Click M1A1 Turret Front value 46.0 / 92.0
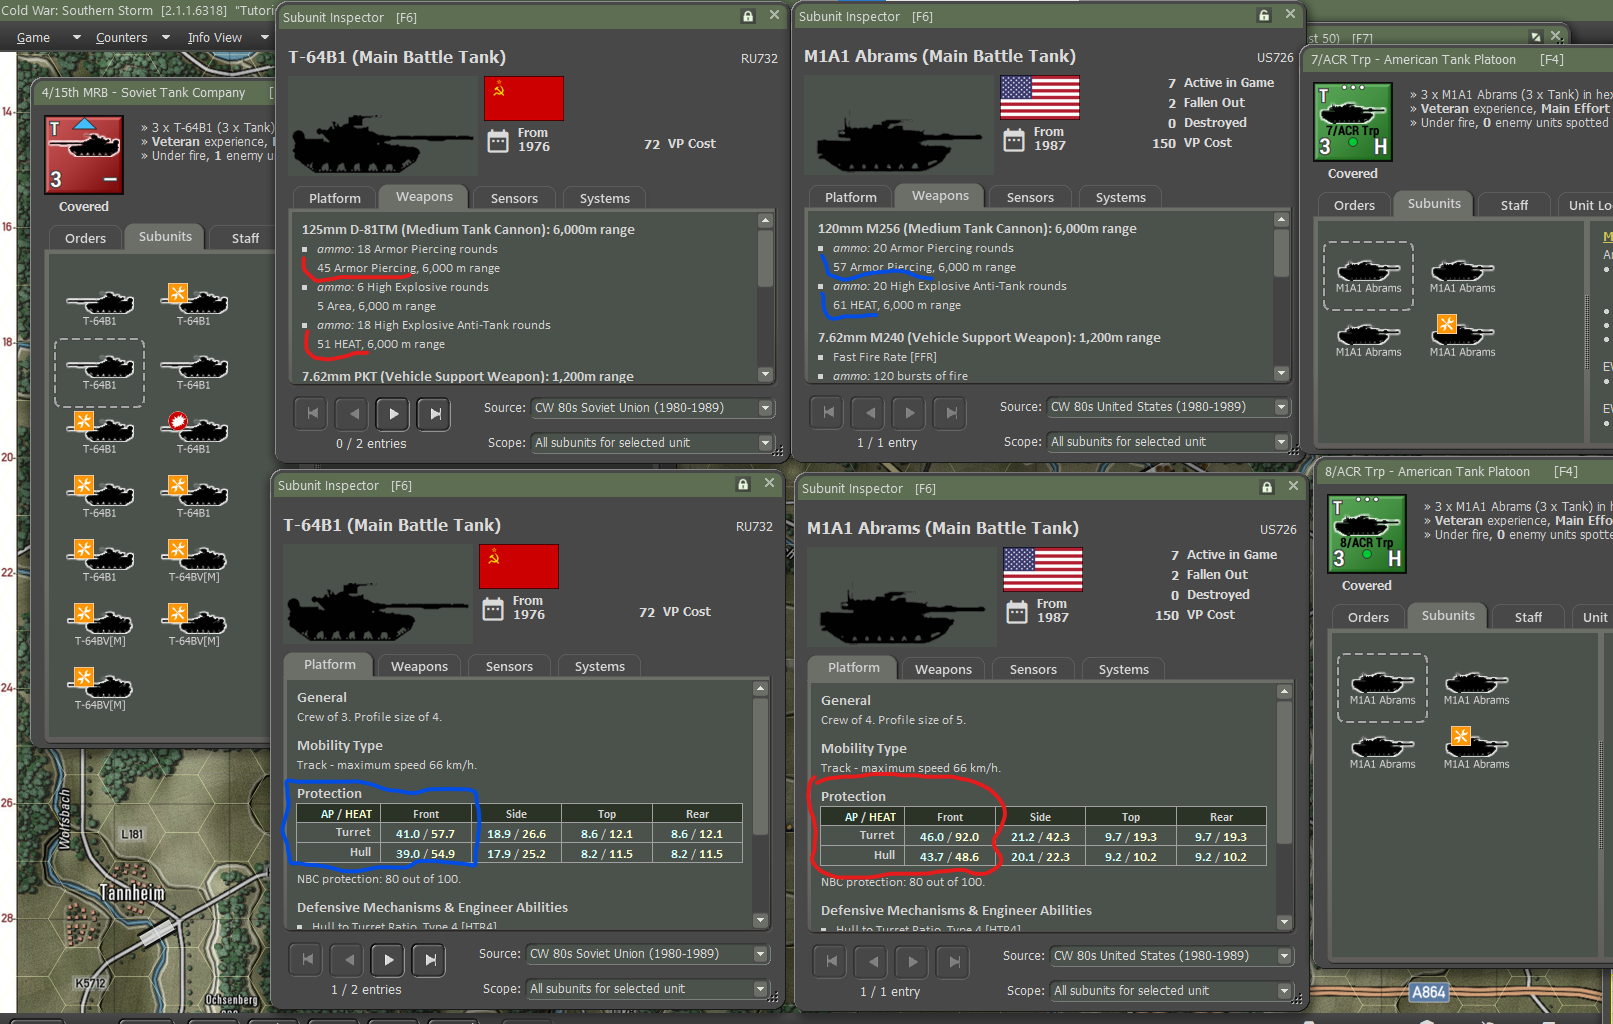1613x1024 pixels. [x=949, y=836]
